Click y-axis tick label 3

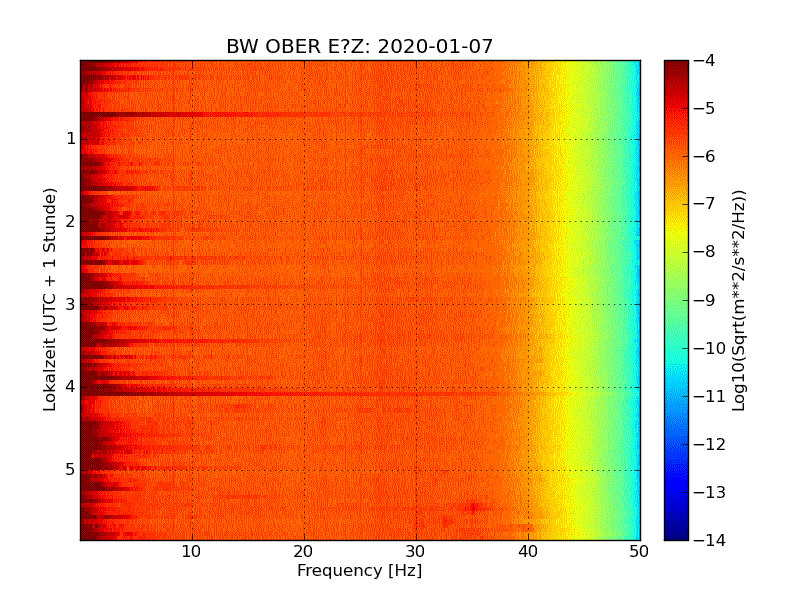click(71, 304)
